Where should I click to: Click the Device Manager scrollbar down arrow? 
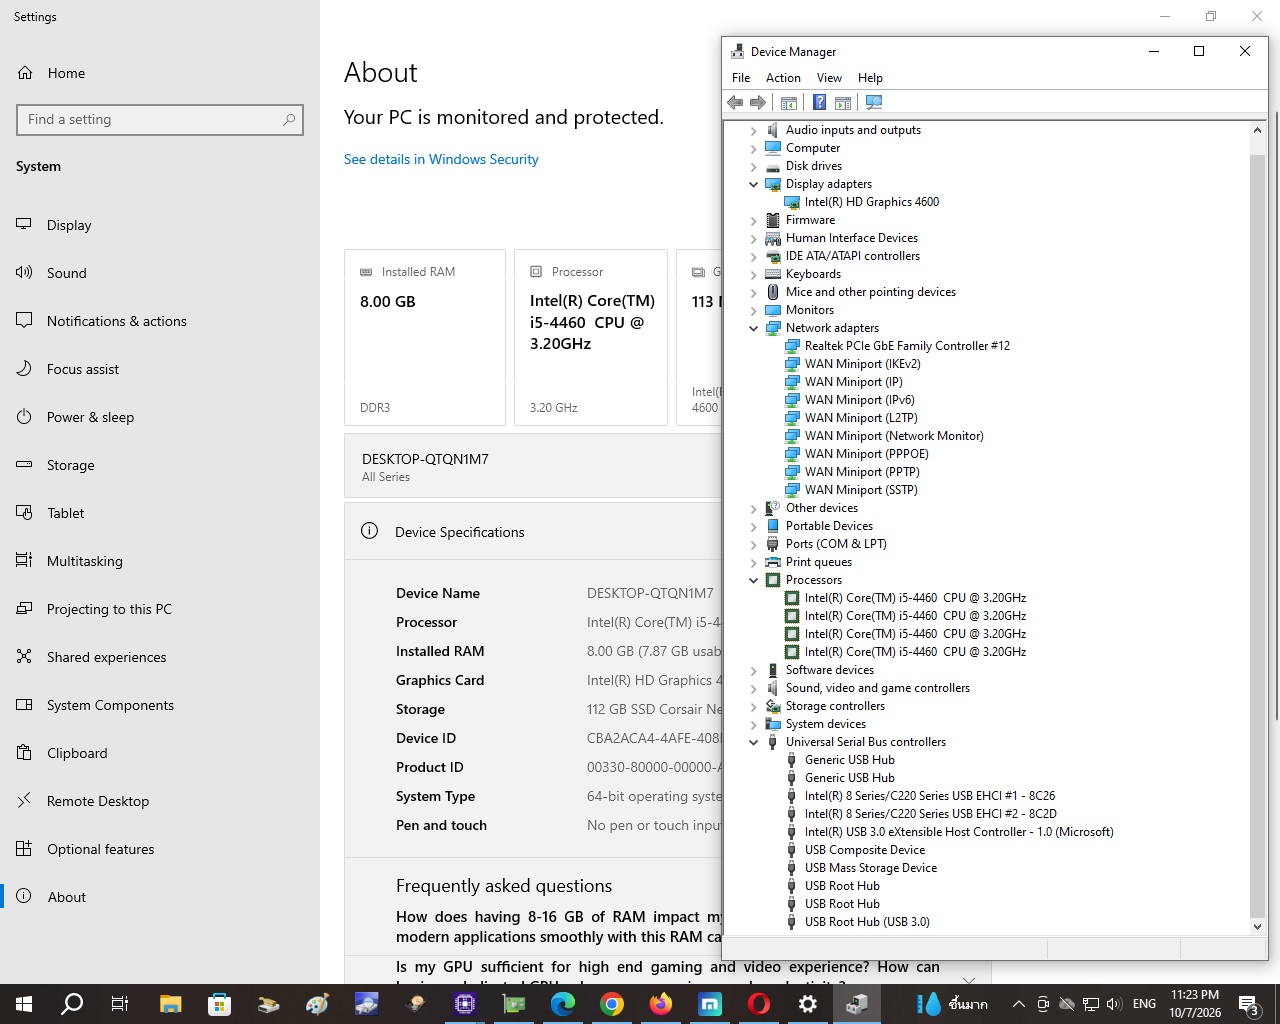pyautogui.click(x=1258, y=926)
